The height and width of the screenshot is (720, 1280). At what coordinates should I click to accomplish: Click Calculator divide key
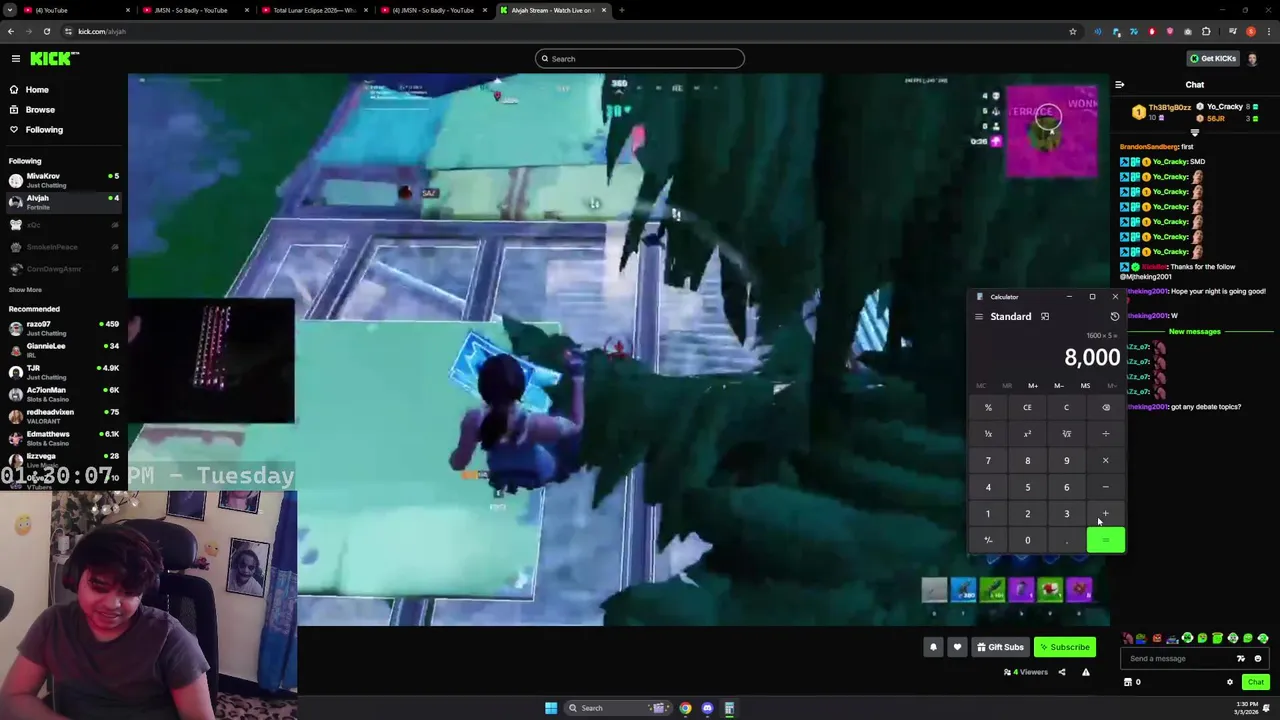(x=1106, y=434)
